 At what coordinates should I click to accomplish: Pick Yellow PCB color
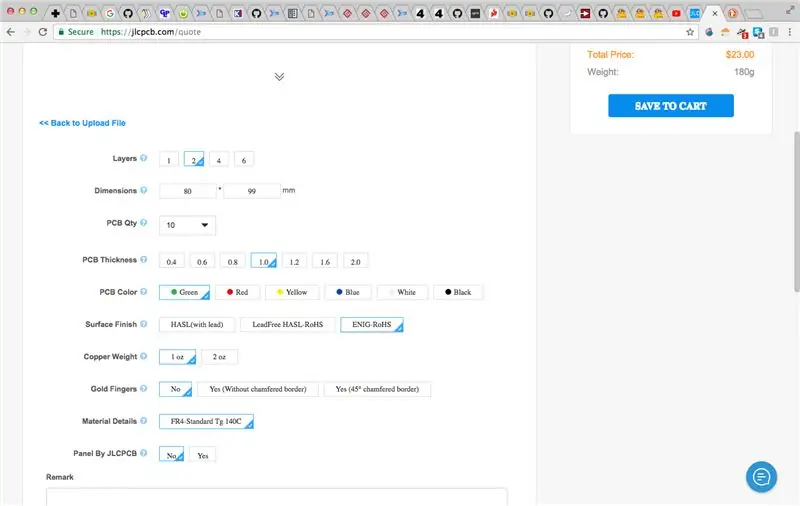click(x=292, y=292)
